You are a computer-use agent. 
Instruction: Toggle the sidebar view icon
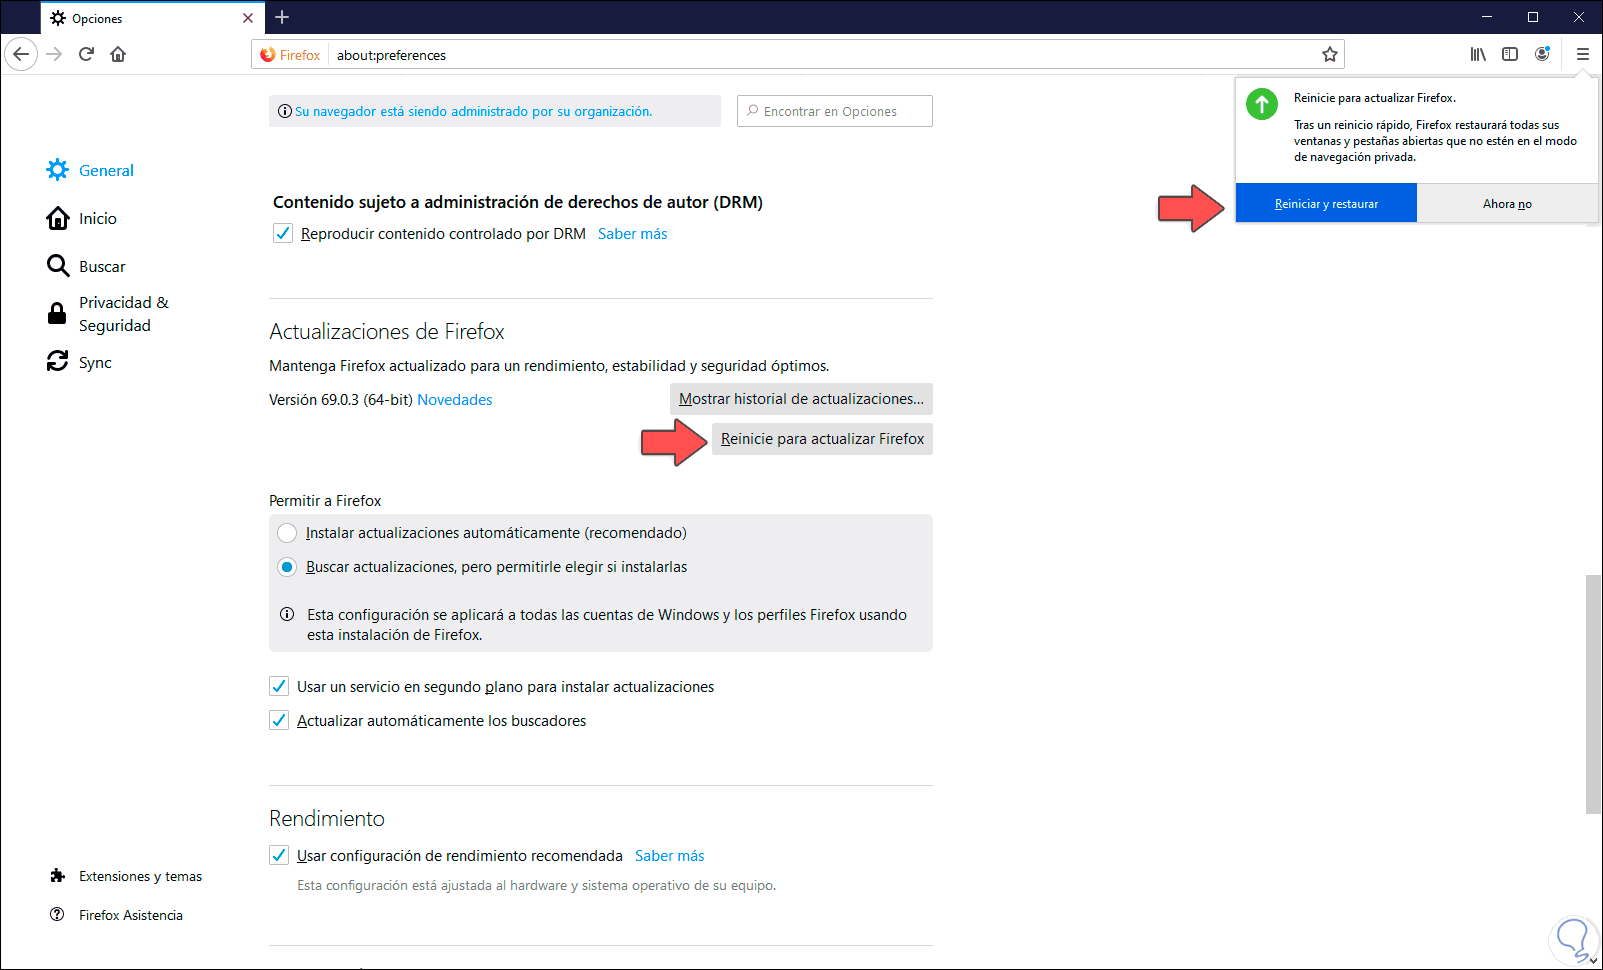click(1510, 54)
